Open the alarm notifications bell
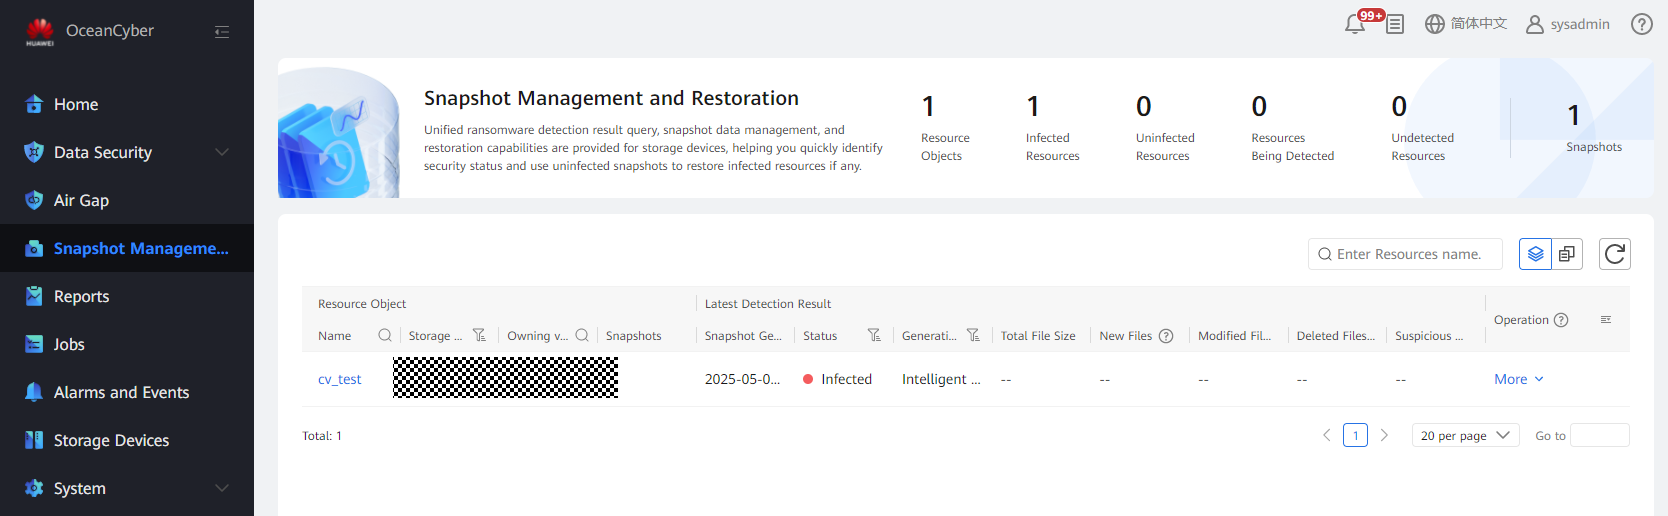Screen dimensions: 1668x516 point(1355,24)
